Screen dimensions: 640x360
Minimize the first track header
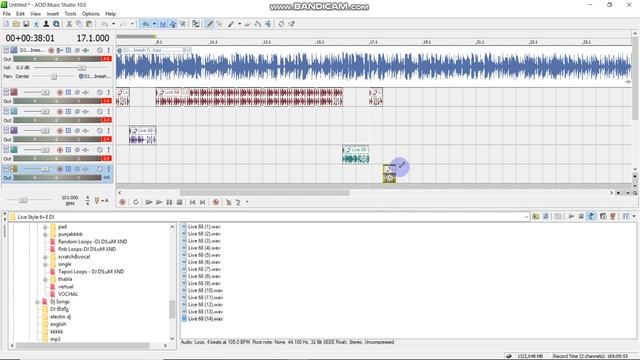(x=6, y=50)
